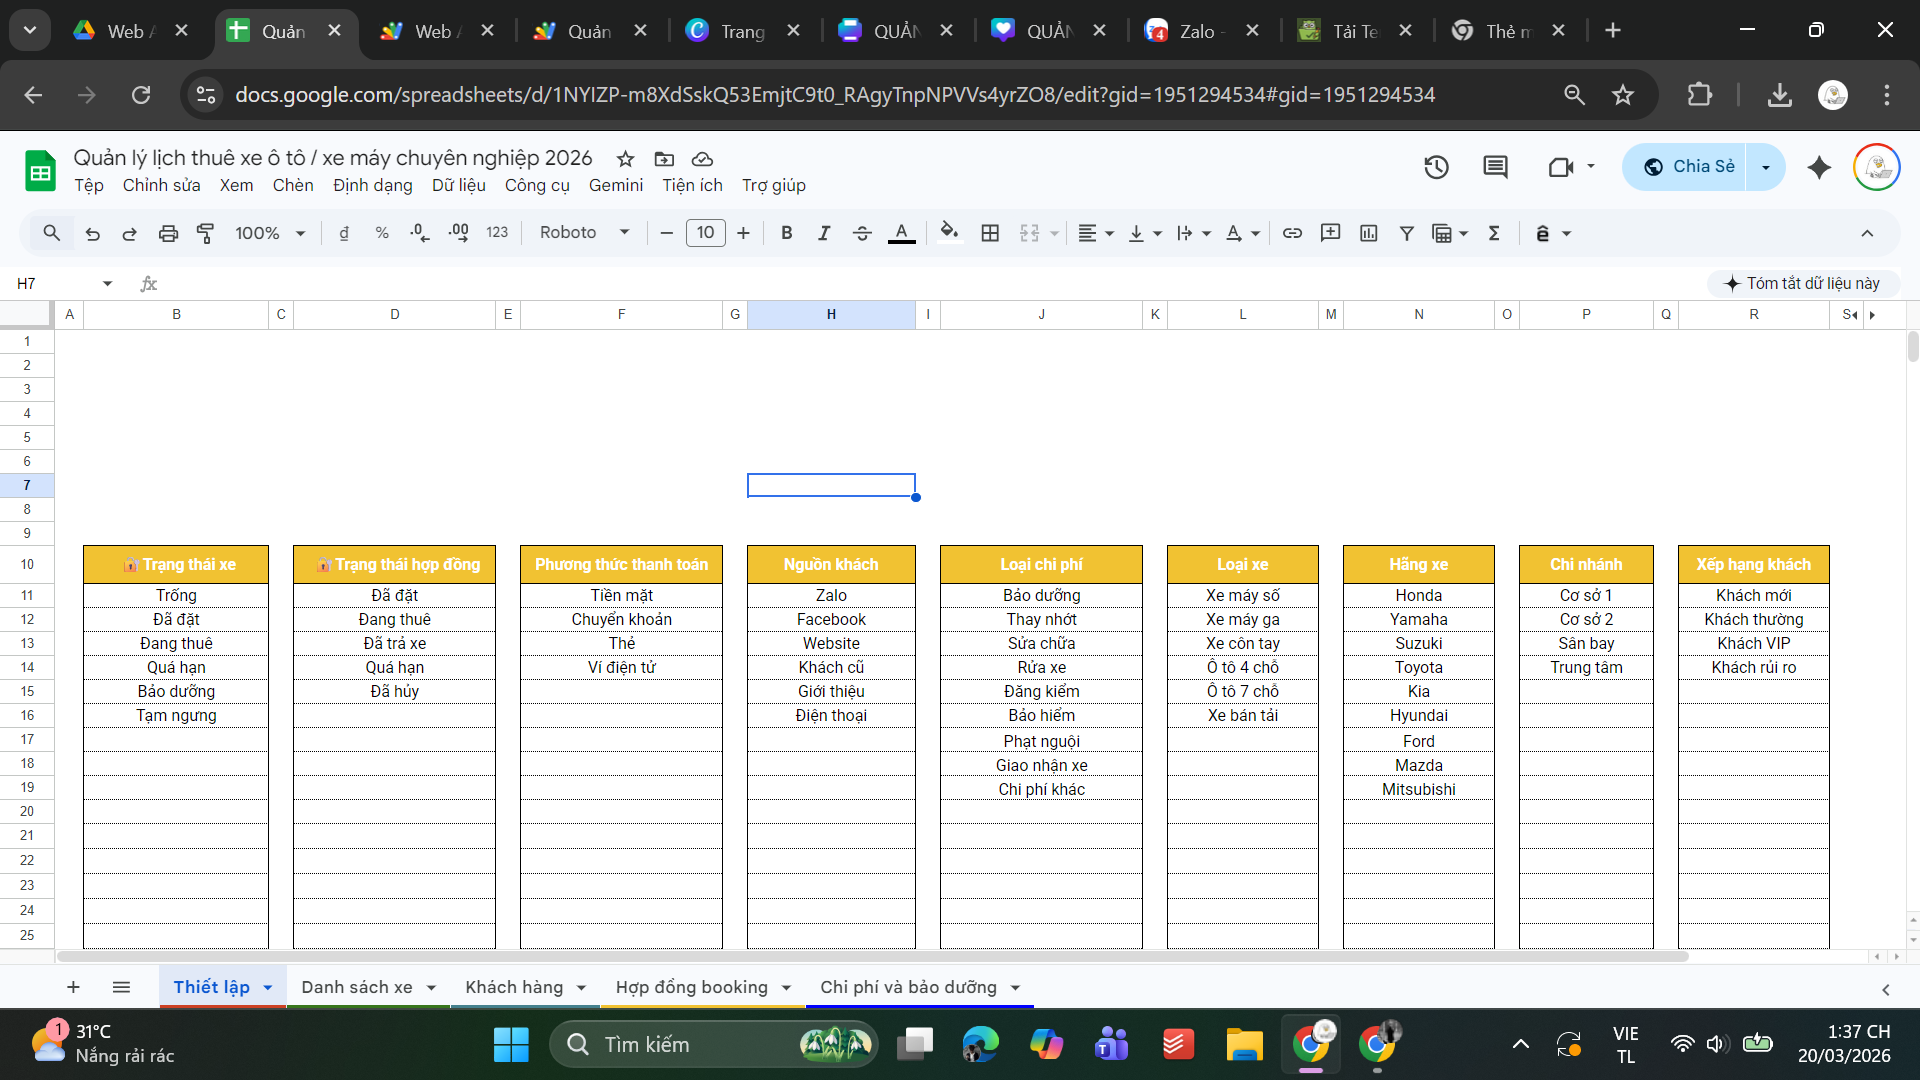The width and height of the screenshot is (1920, 1080).
Task: Select the Insert link icon
Action: pyautogui.click(x=1292, y=233)
